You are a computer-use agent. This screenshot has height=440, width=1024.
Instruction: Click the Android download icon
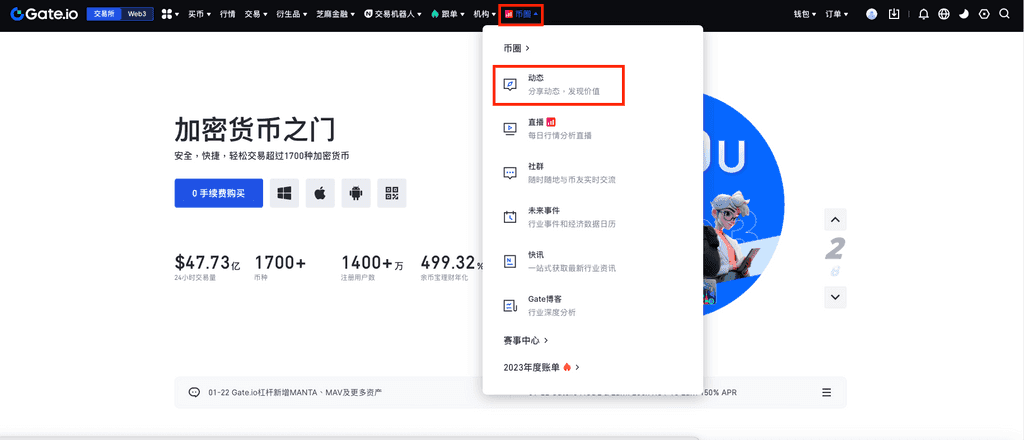coord(356,193)
